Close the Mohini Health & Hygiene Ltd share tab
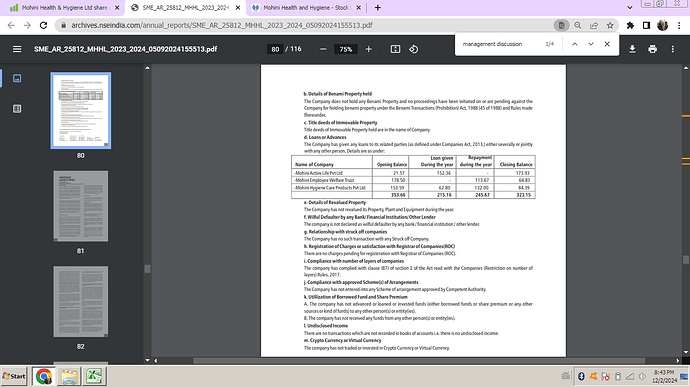Image resolution: width=690 pixels, height=387 pixels. coord(117,7)
